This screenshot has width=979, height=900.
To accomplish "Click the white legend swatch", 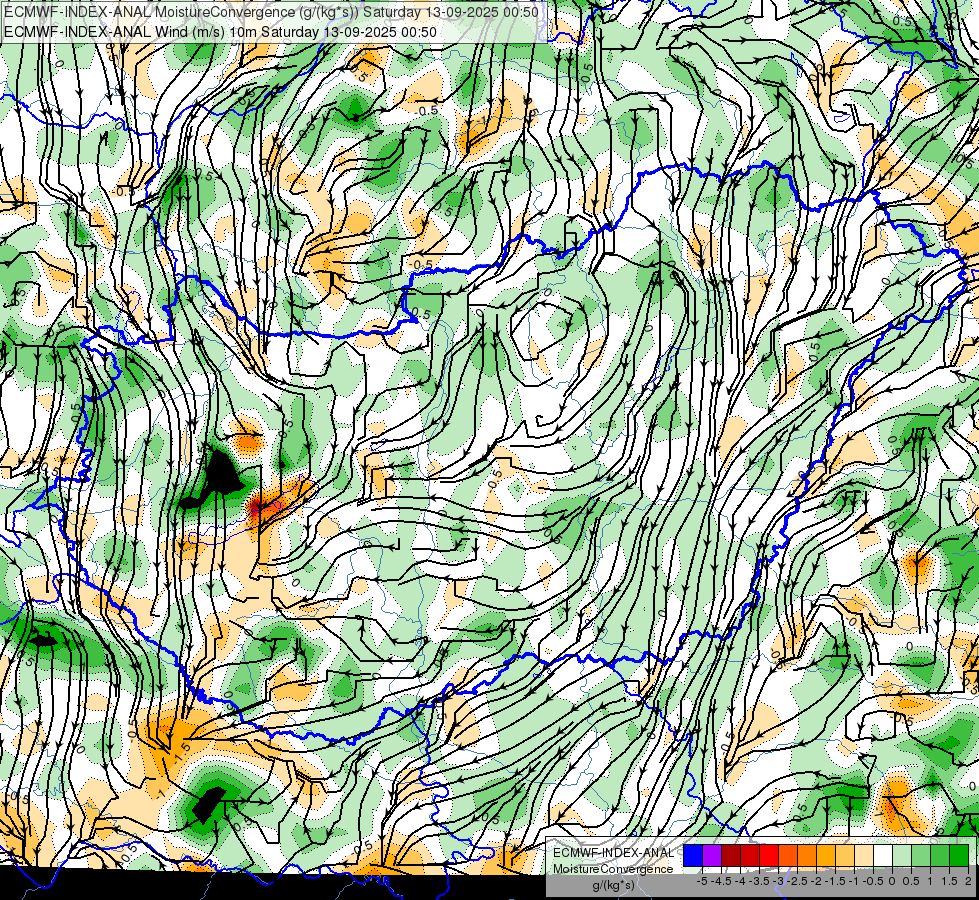I will [x=883, y=856].
